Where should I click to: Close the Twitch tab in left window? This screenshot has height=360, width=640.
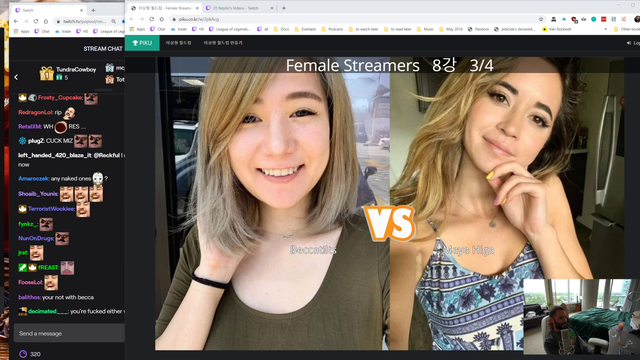click(81, 10)
